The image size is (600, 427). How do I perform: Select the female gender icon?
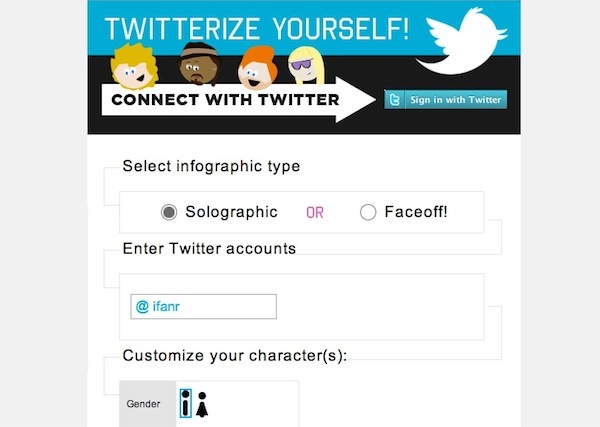(201, 404)
